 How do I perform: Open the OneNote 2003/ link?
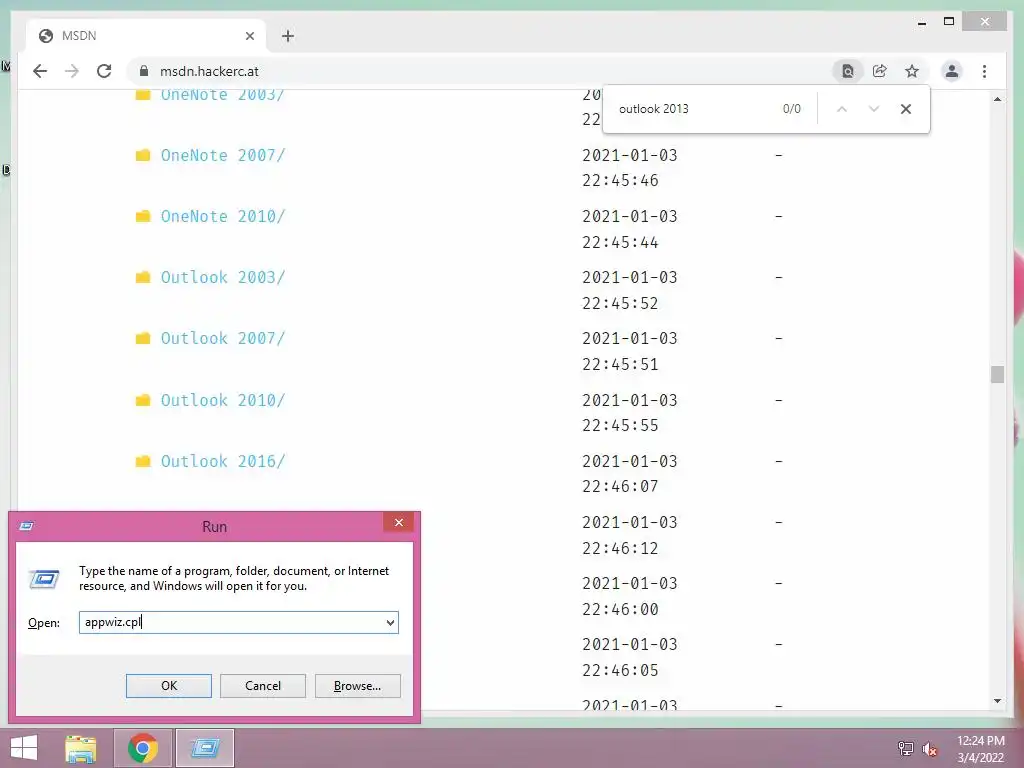point(223,95)
